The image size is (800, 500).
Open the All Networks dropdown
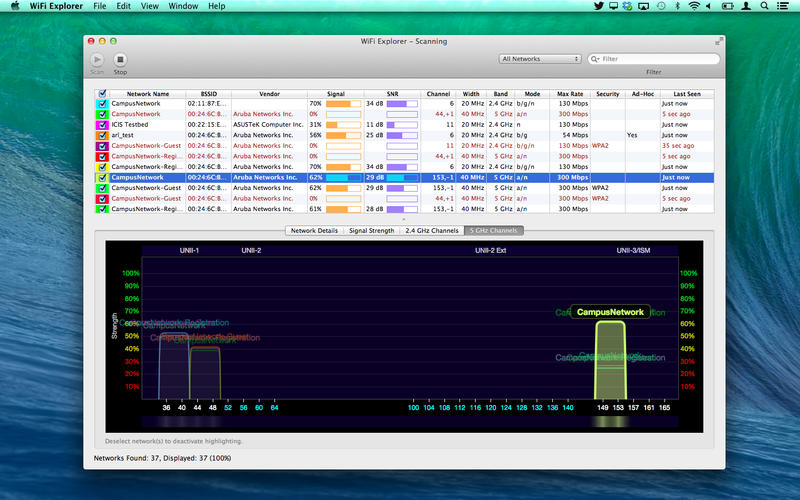540,59
